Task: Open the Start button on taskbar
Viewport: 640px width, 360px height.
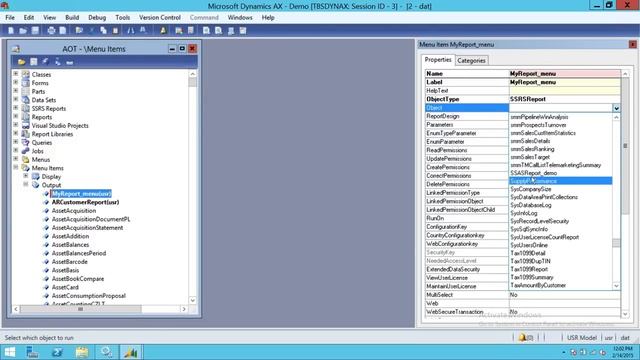Action: coord(9,352)
